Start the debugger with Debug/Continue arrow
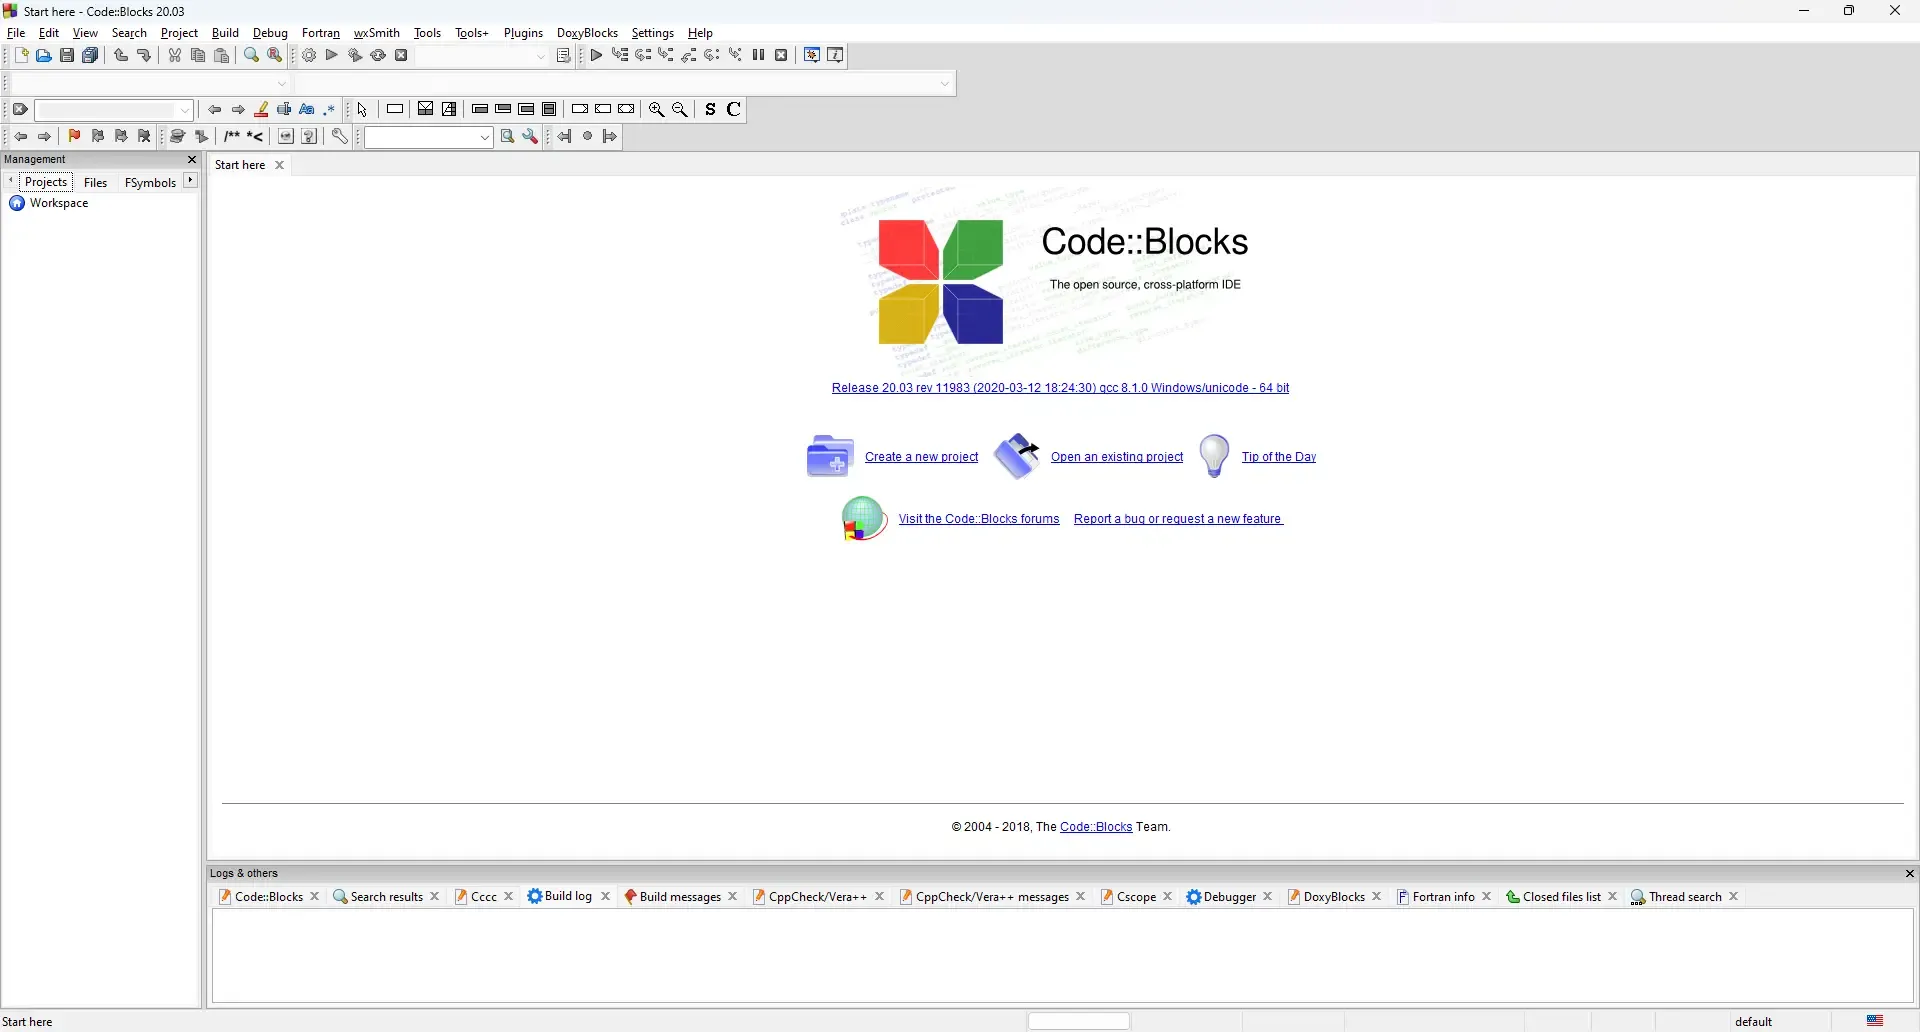The image size is (1920, 1032). [597, 56]
